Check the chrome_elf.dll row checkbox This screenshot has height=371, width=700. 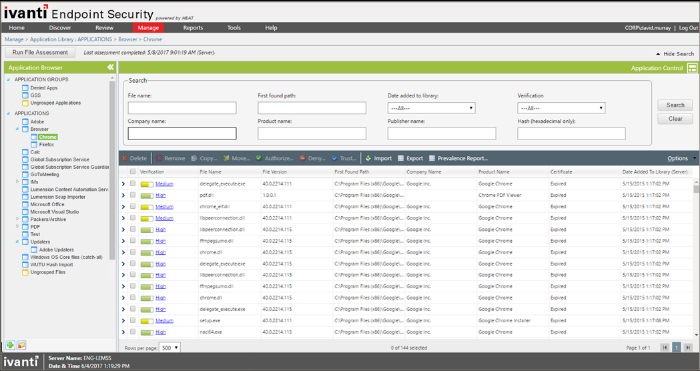coord(133,206)
